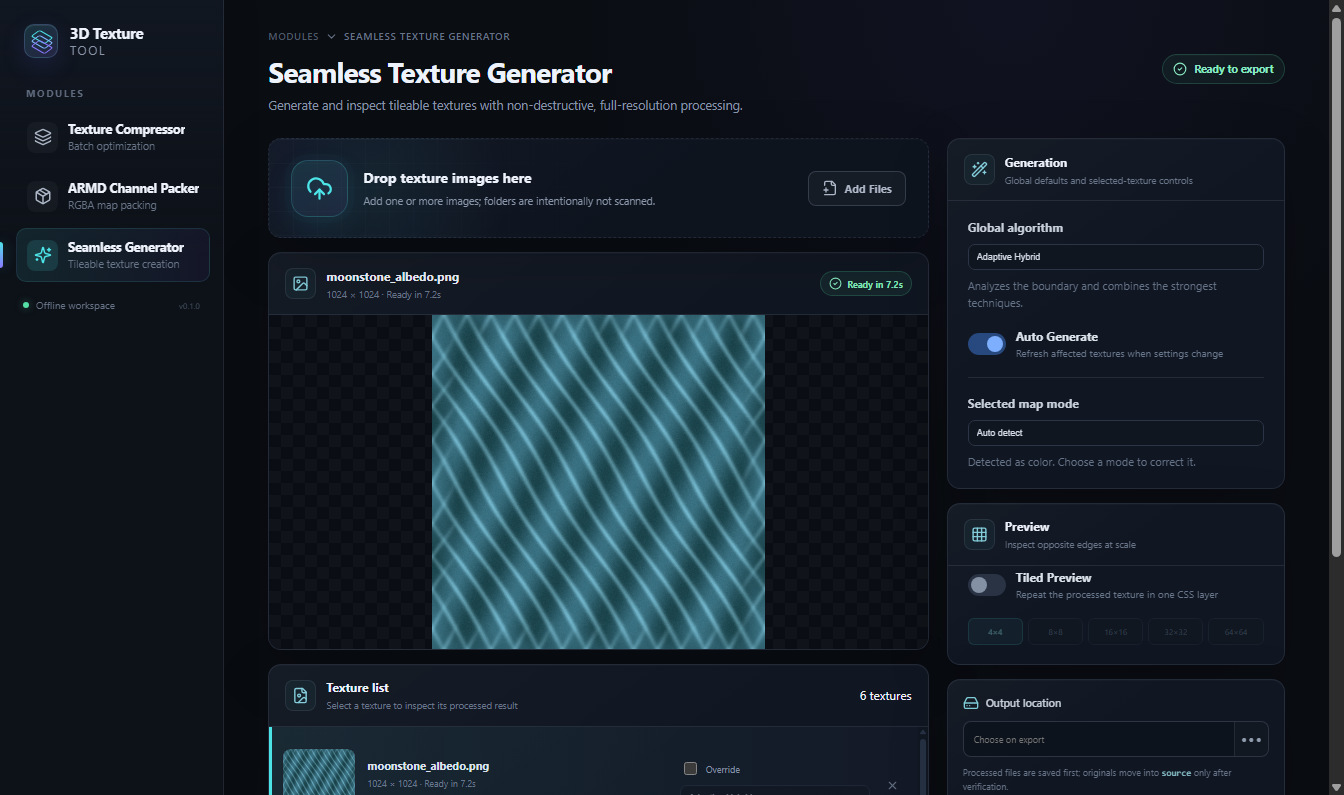Screen dimensions: 1344x795
Task: Click the green Offline workspace status dot
Action: [x=26, y=305]
